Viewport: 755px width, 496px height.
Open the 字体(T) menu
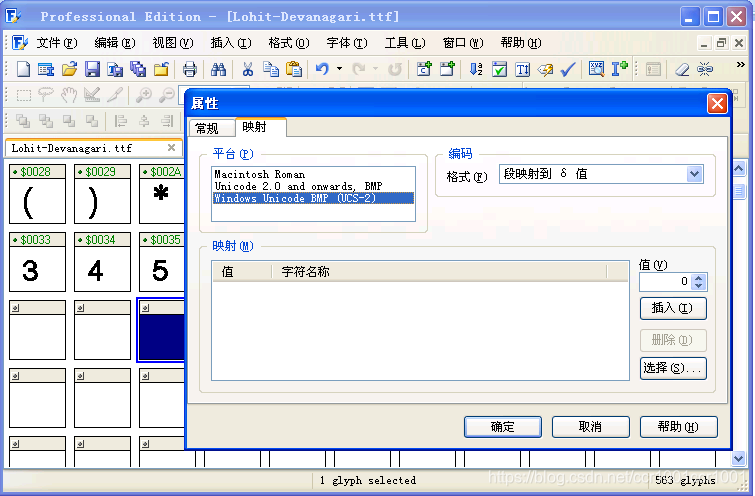click(347, 43)
